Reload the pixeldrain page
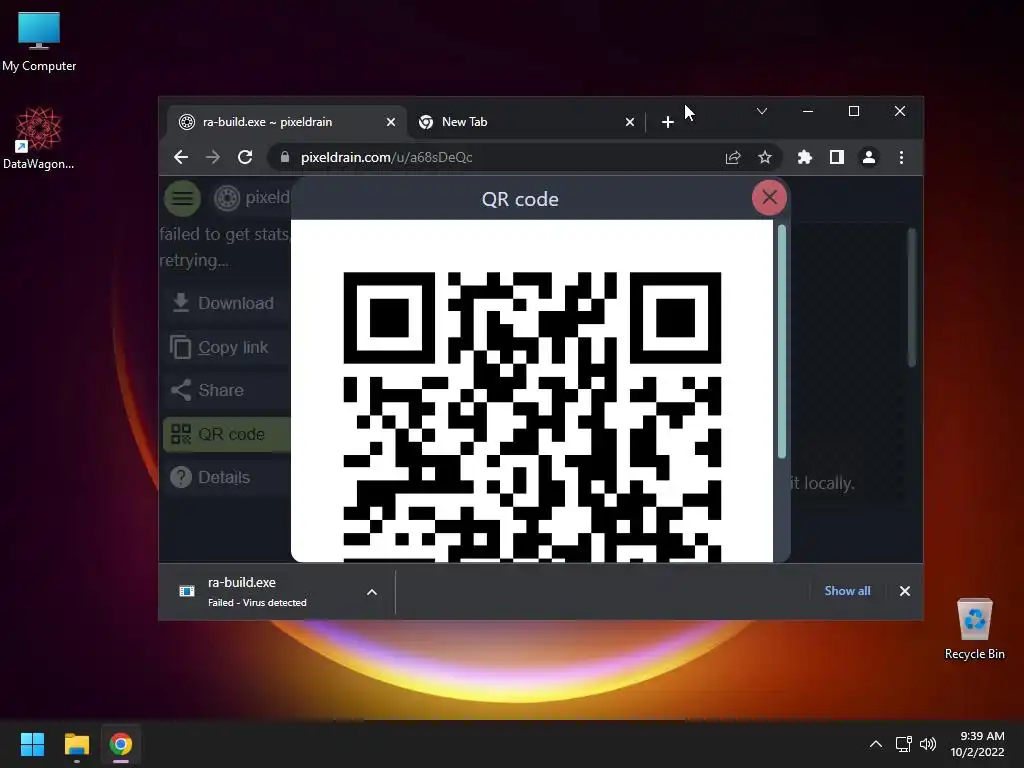 (x=245, y=157)
